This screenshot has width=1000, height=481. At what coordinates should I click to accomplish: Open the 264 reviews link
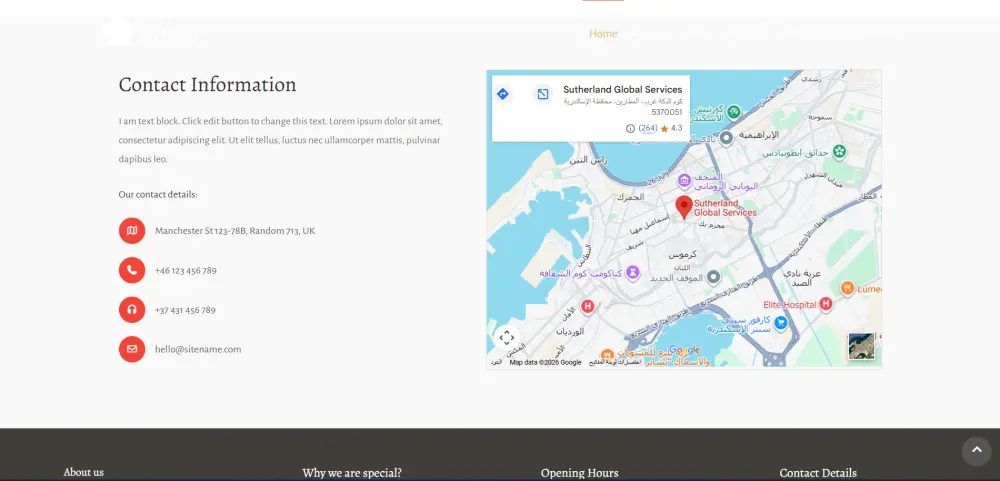click(648, 128)
